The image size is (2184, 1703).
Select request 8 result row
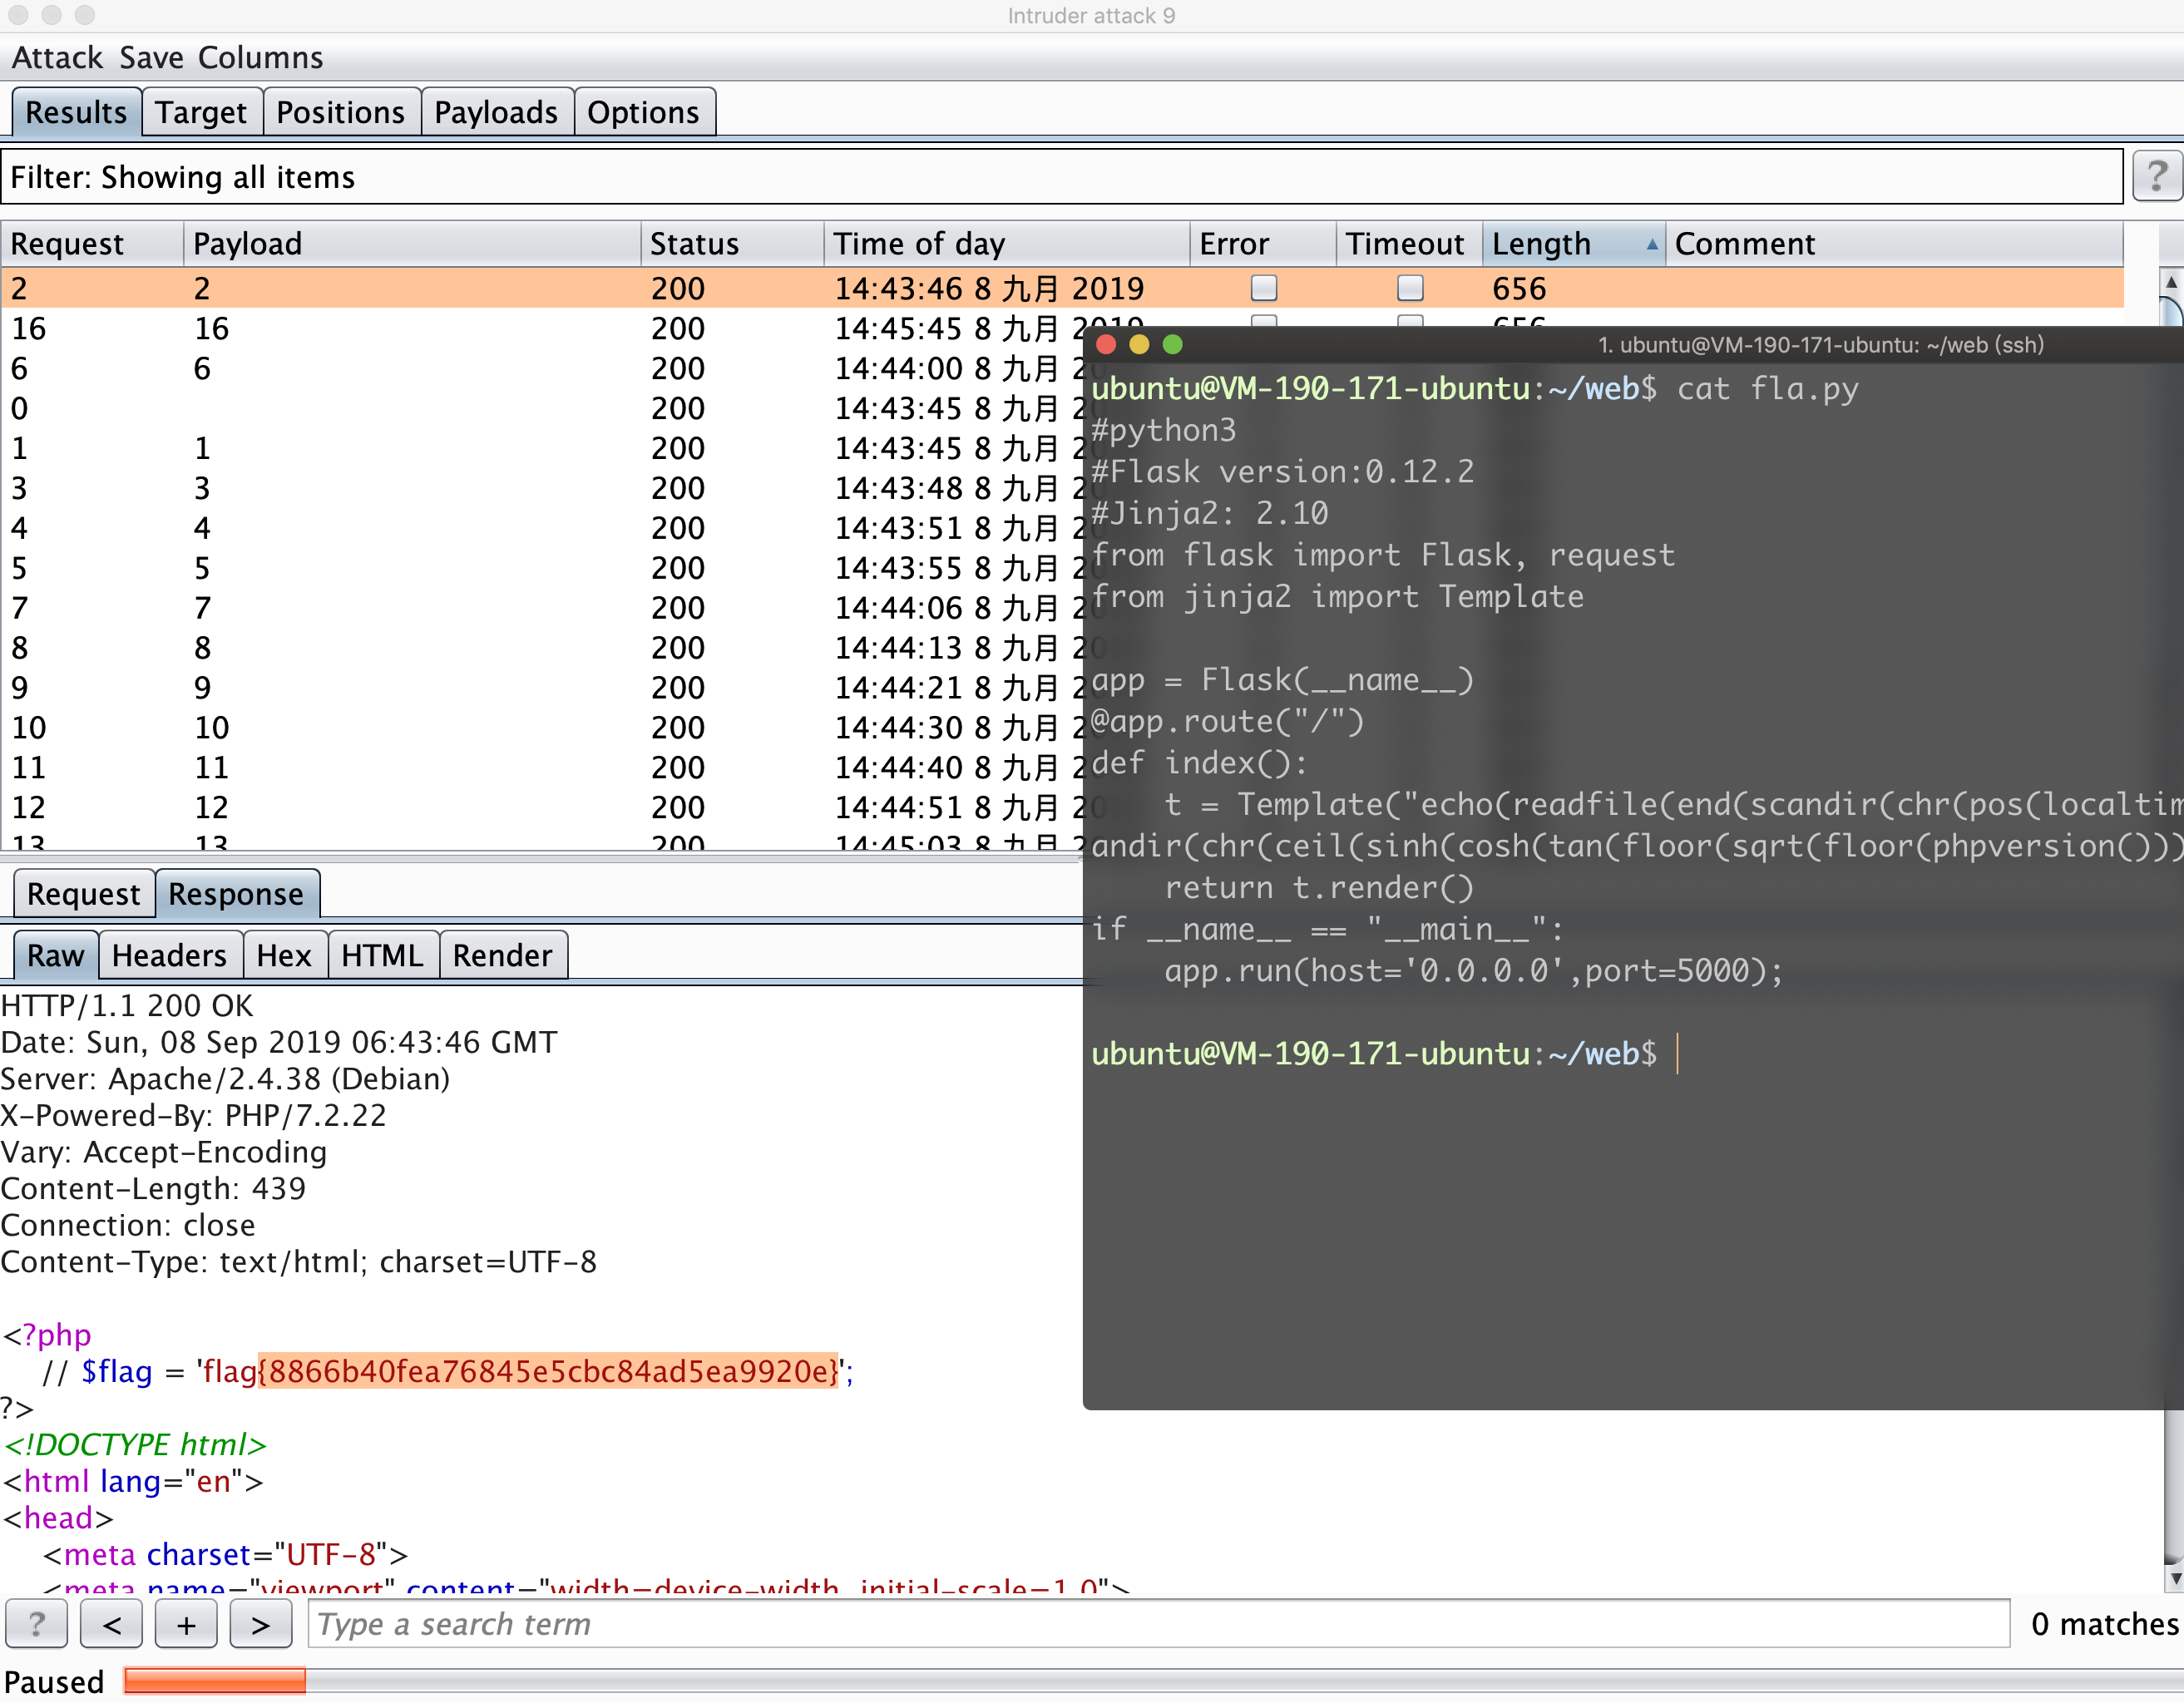(541, 648)
